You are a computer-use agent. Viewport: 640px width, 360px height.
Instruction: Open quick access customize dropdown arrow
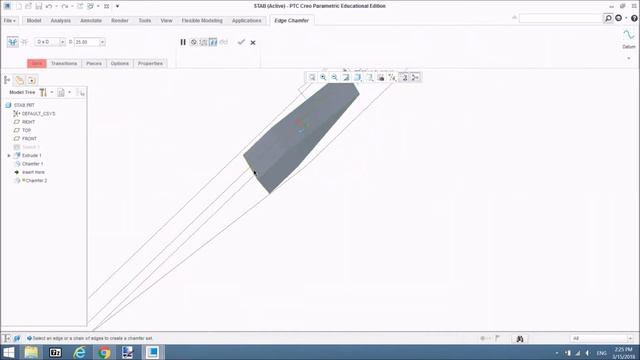pos(118,7)
